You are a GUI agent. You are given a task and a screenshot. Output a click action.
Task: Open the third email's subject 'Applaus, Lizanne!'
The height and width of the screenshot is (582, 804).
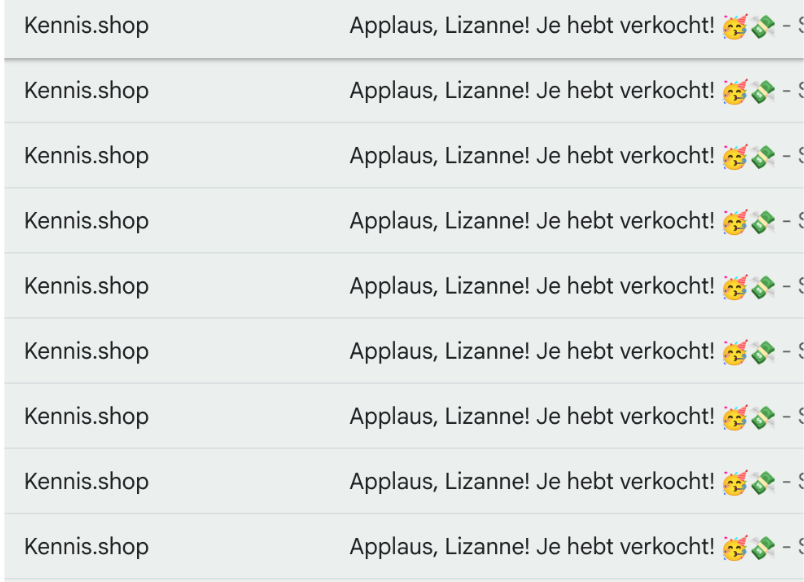532,156
